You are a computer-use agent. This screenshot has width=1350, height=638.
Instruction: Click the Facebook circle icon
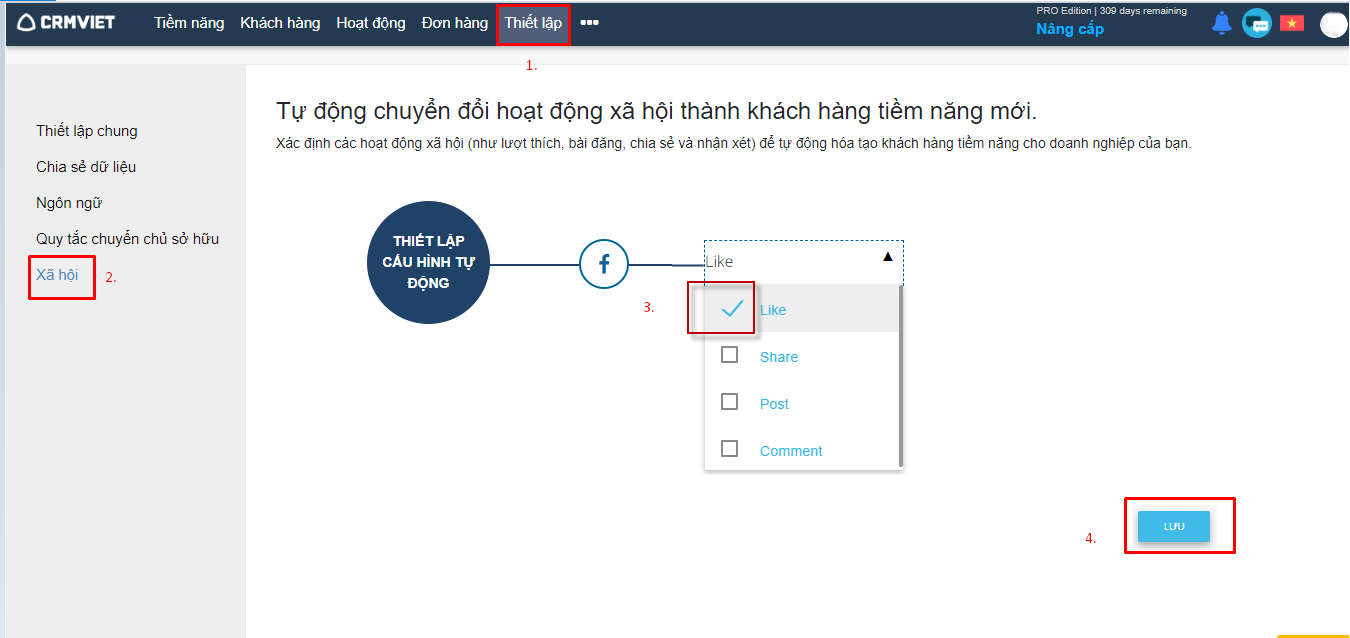click(604, 264)
